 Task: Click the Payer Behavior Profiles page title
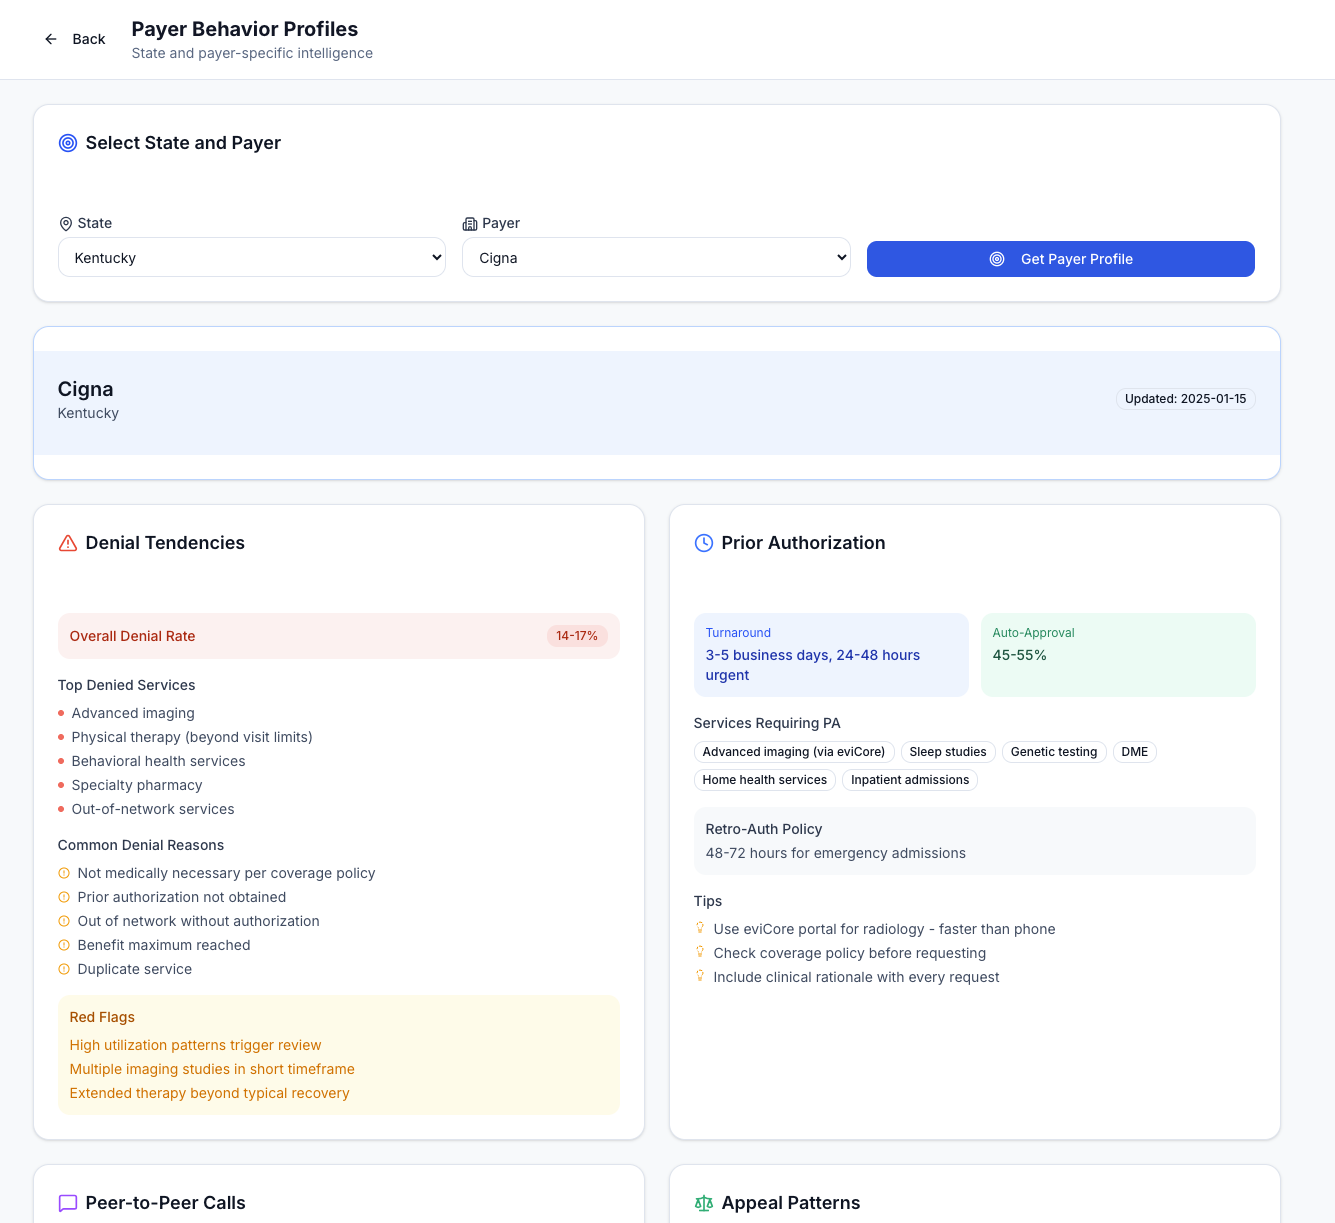click(245, 29)
